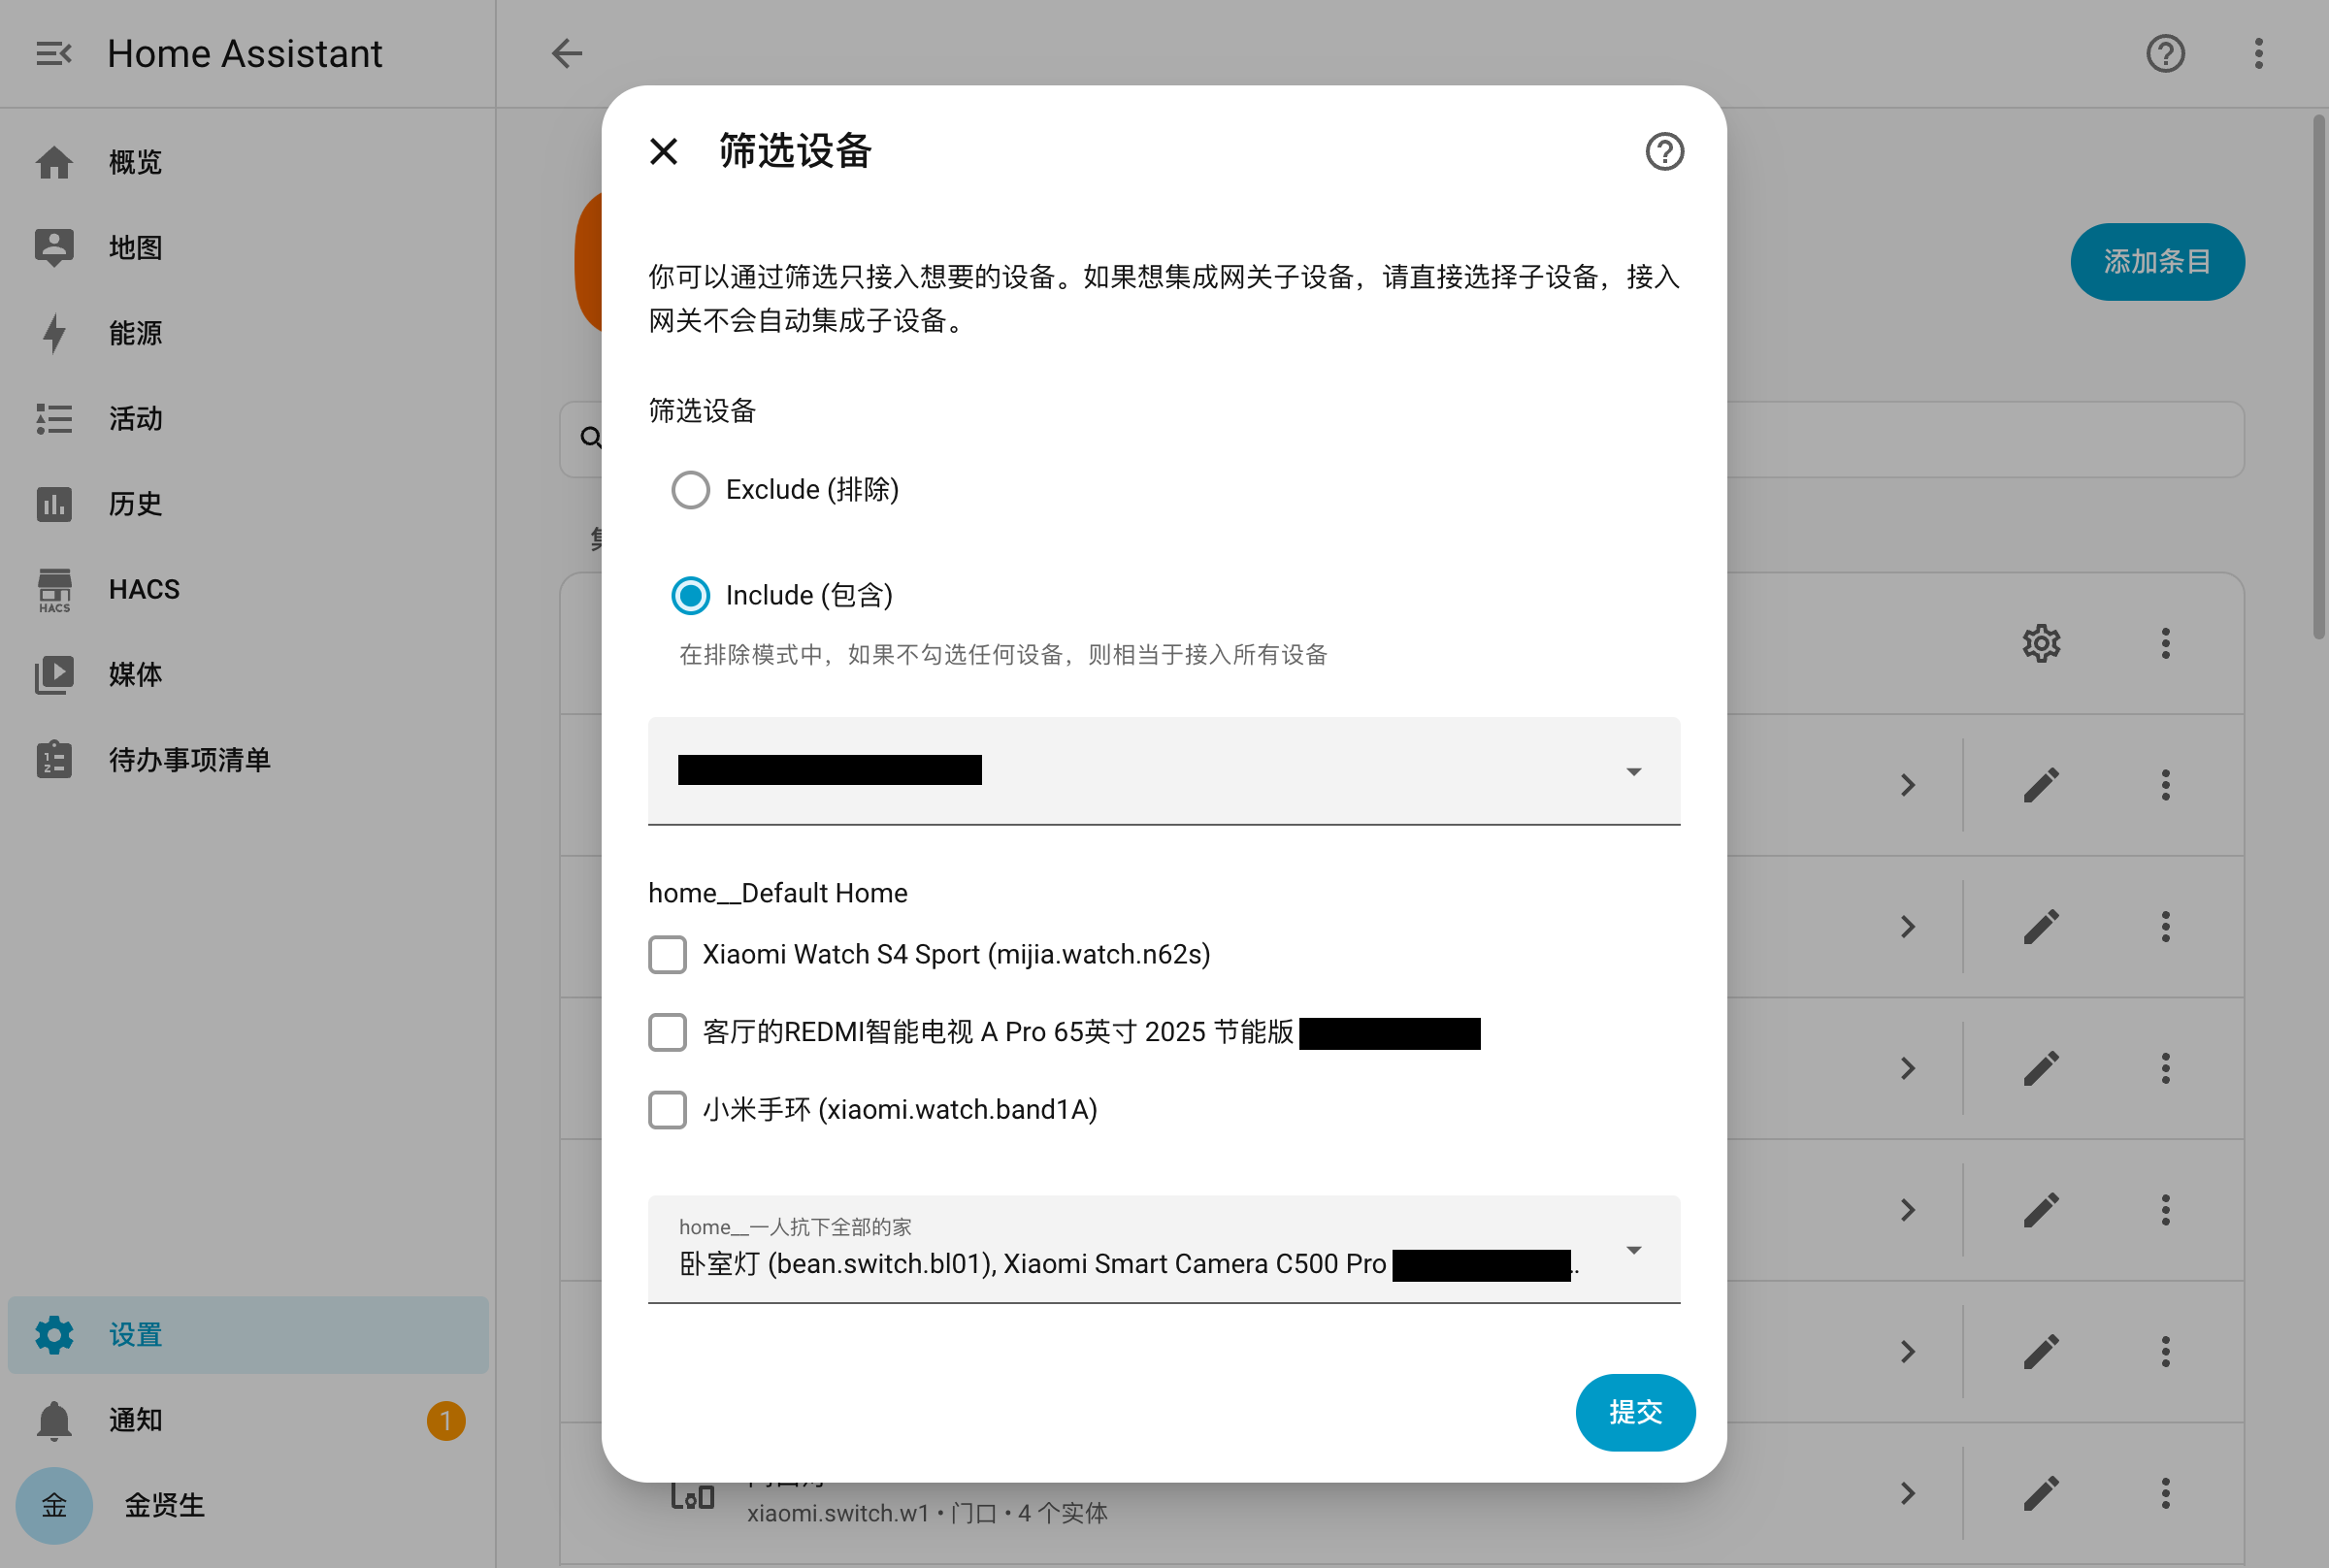This screenshot has width=2329, height=1568.
Task: Go to 历史 in the sidebar
Action: click(x=248, y=504)
